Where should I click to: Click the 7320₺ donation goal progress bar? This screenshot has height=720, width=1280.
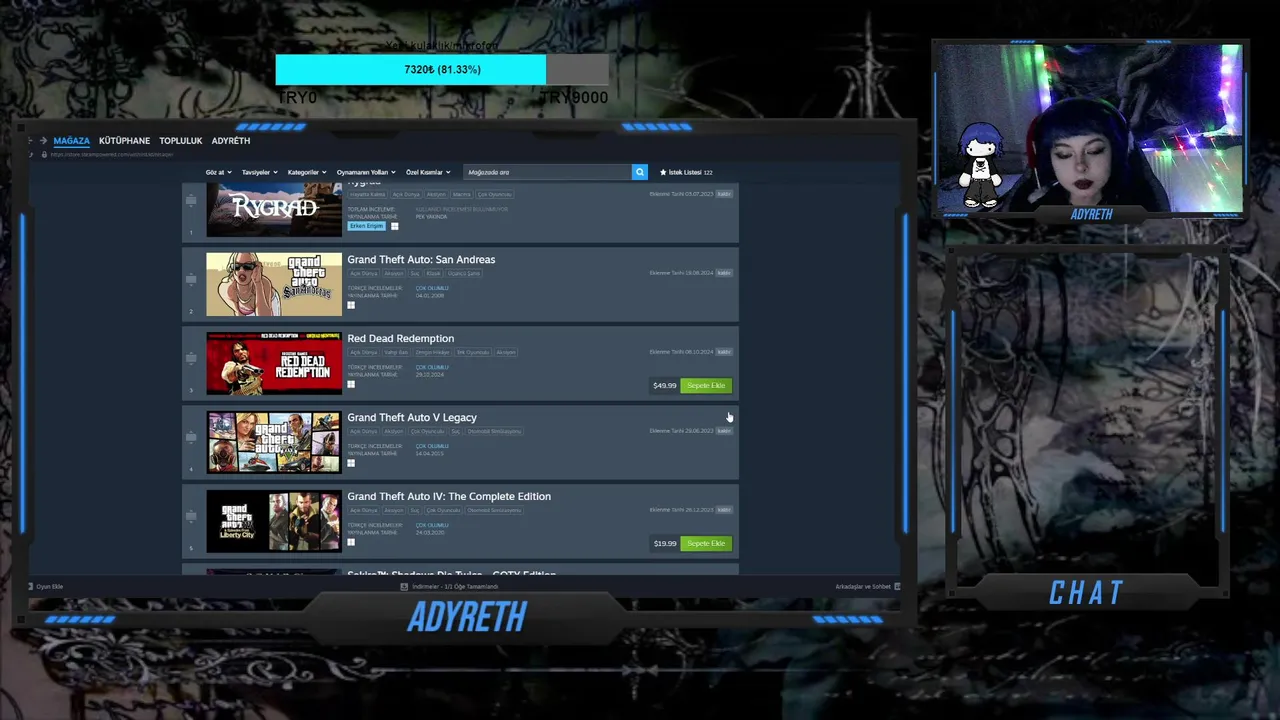pos(442,69)
